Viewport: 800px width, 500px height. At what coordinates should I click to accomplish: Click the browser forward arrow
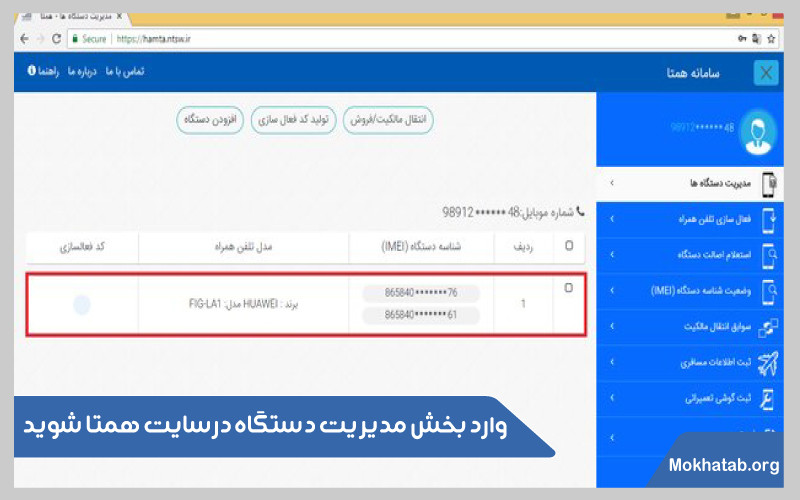(41, 39)
